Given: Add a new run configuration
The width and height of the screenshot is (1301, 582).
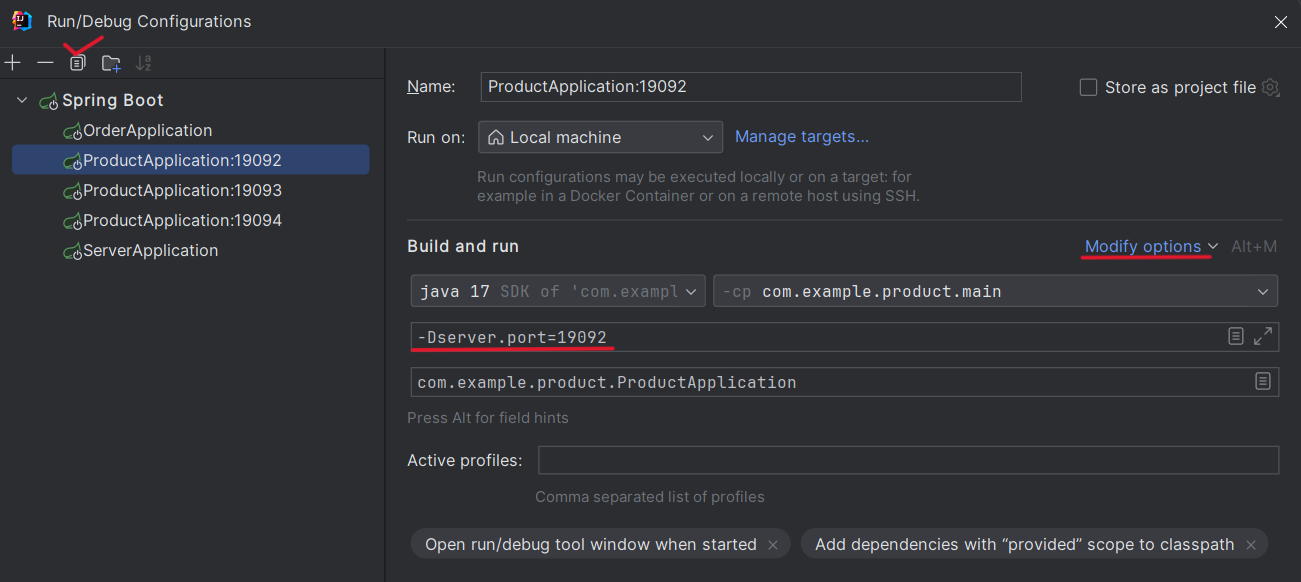Looking at the screenshot, I should 12,63.
